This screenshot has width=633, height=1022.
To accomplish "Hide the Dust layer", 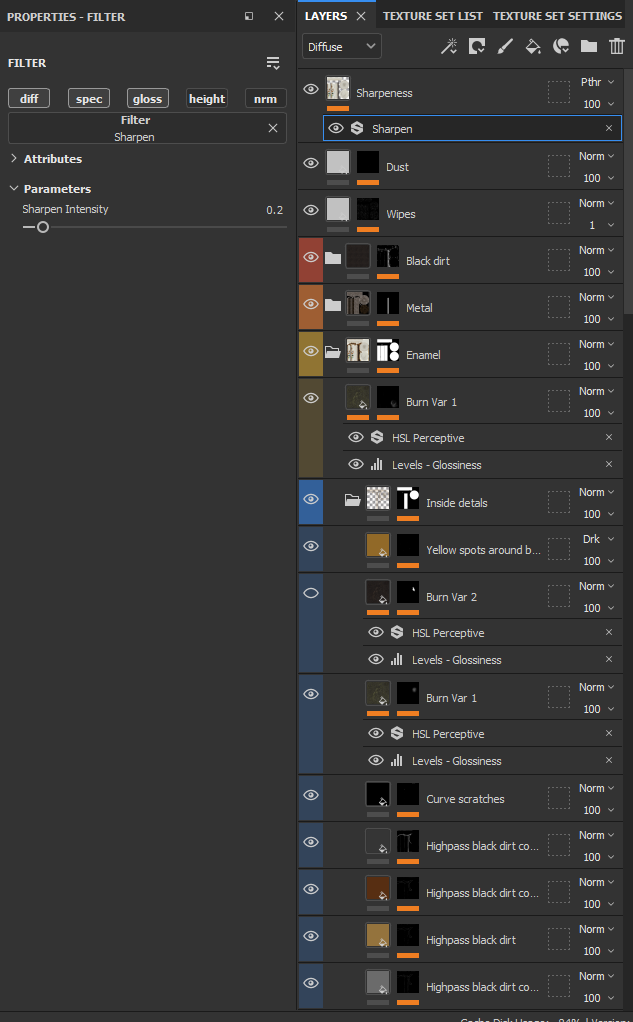I will pyautogui.click(x=311, y=164).
